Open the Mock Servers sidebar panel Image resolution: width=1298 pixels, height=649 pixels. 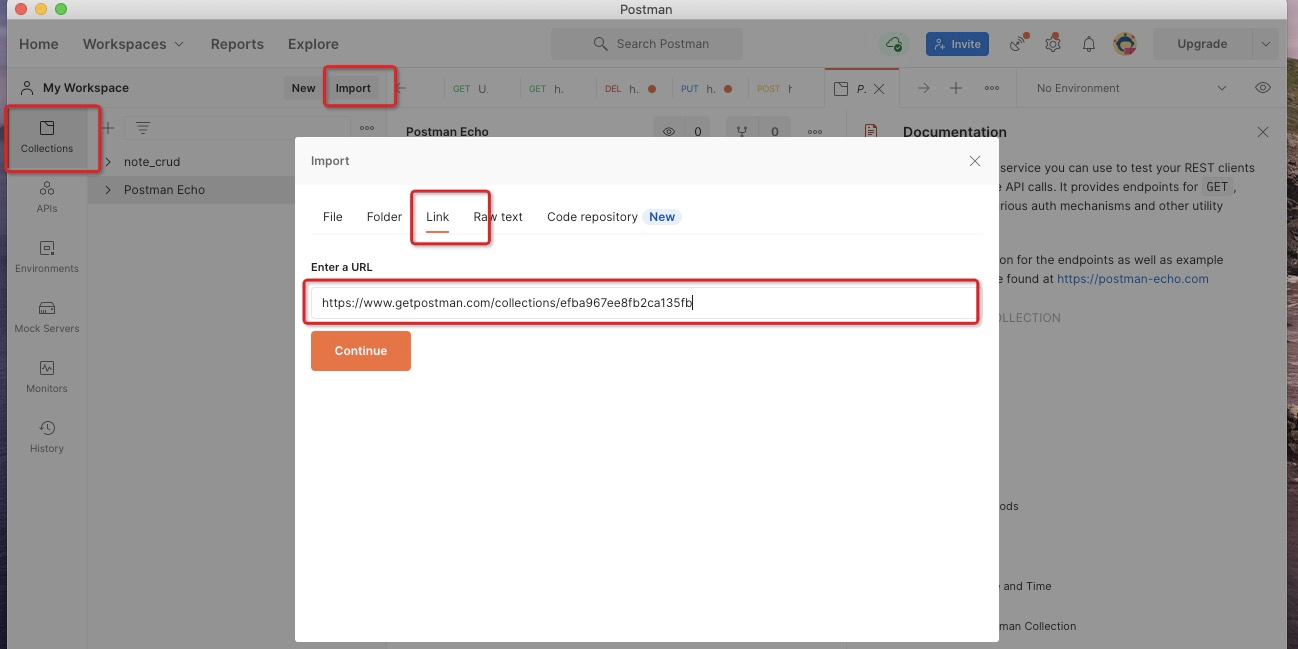pyautogui.click(x=47, y=317)
